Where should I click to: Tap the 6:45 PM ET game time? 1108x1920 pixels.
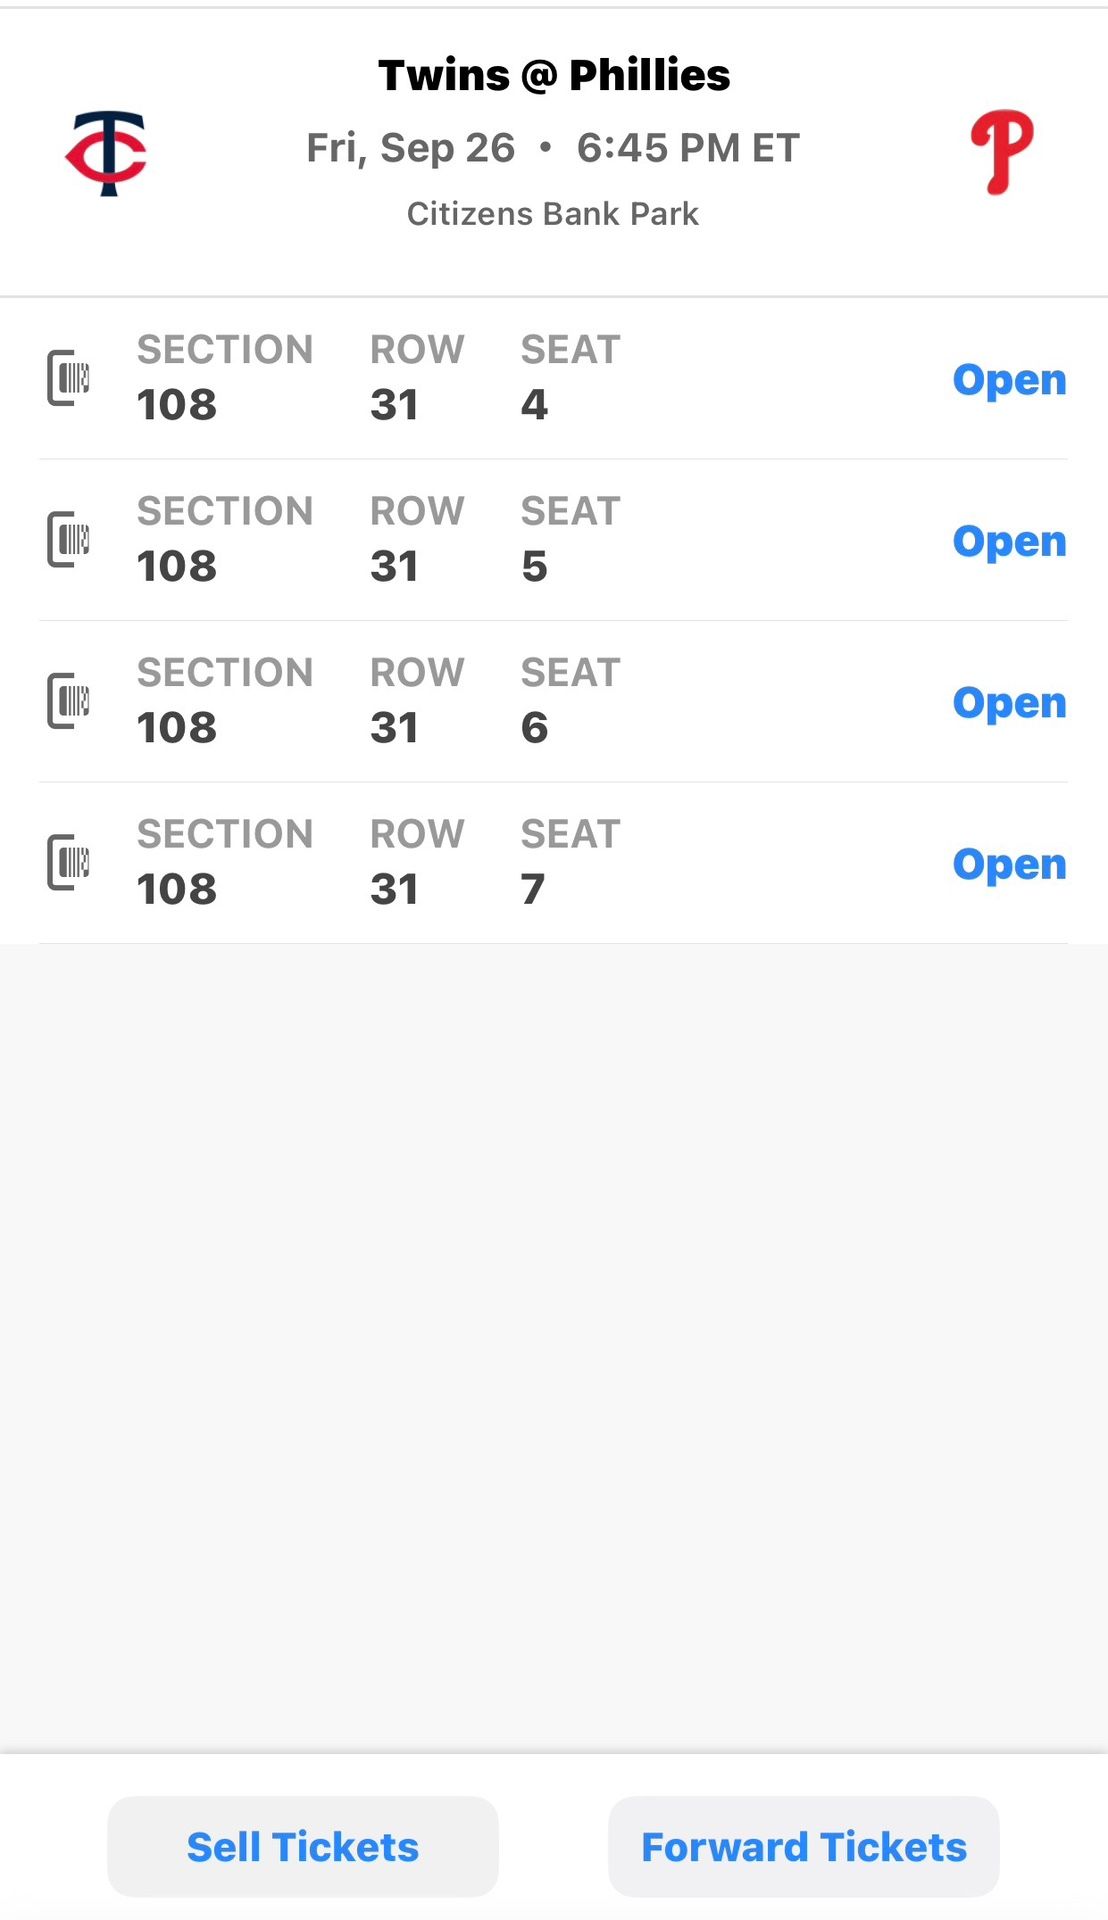pos(688,148)
